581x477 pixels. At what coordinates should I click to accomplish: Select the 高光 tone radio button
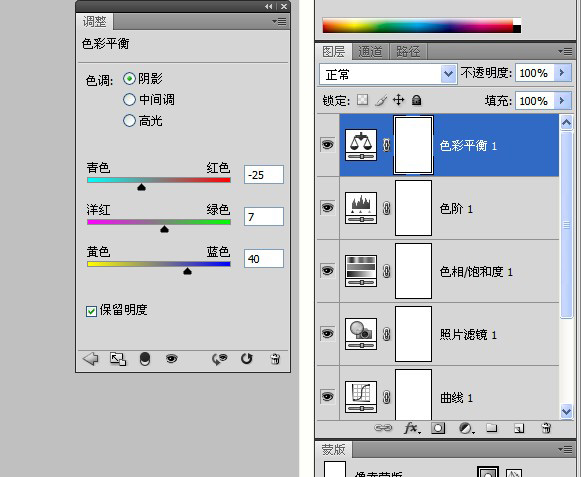[129, 120]
